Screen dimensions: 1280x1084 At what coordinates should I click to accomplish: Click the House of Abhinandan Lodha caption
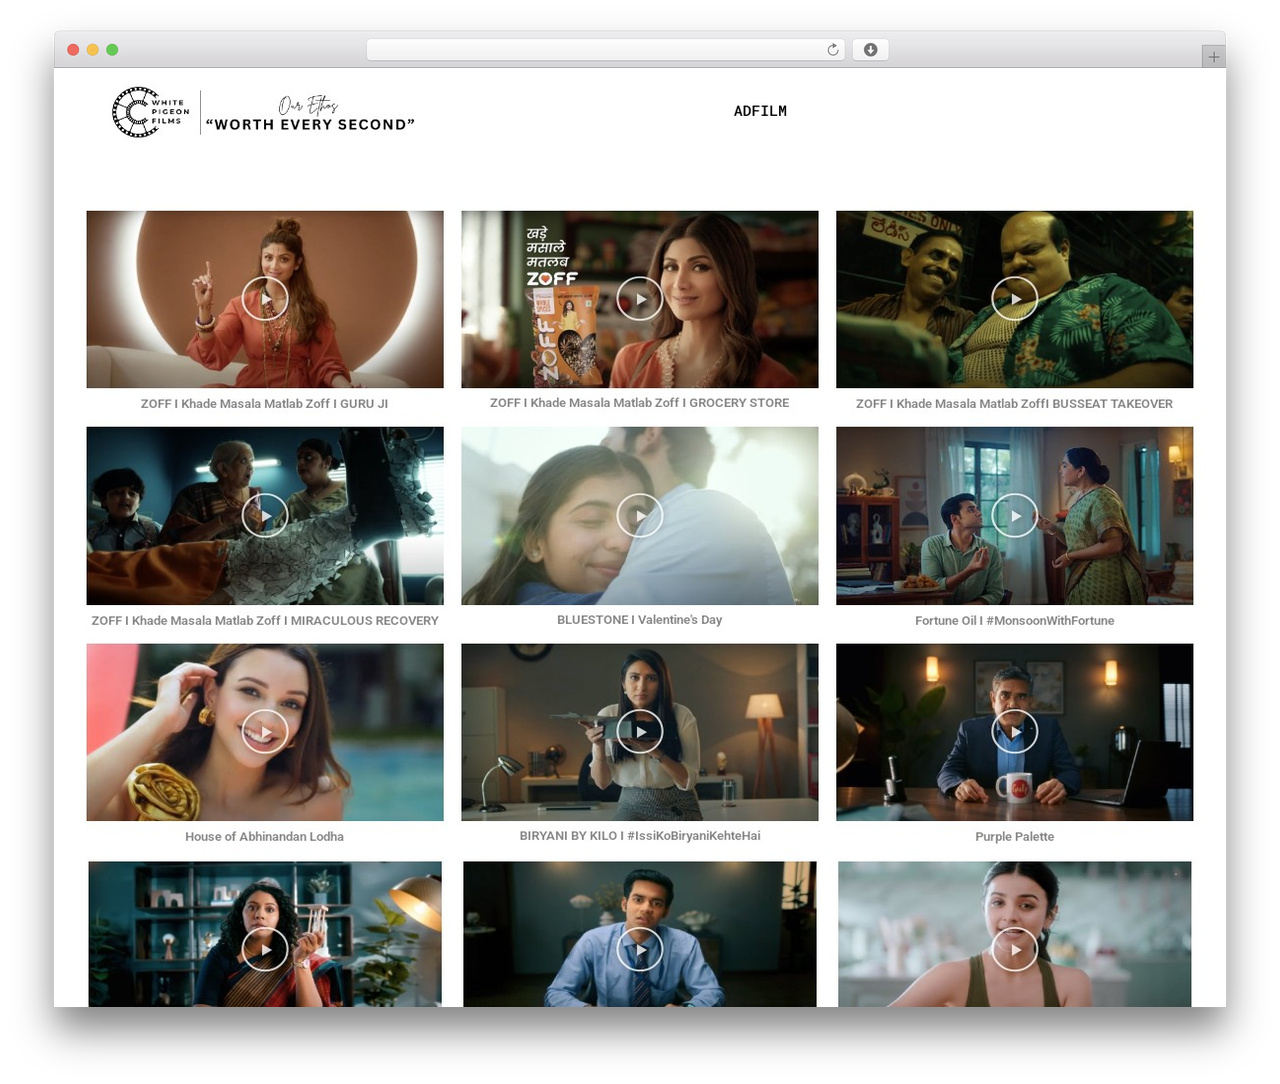(x=264, y=837)
